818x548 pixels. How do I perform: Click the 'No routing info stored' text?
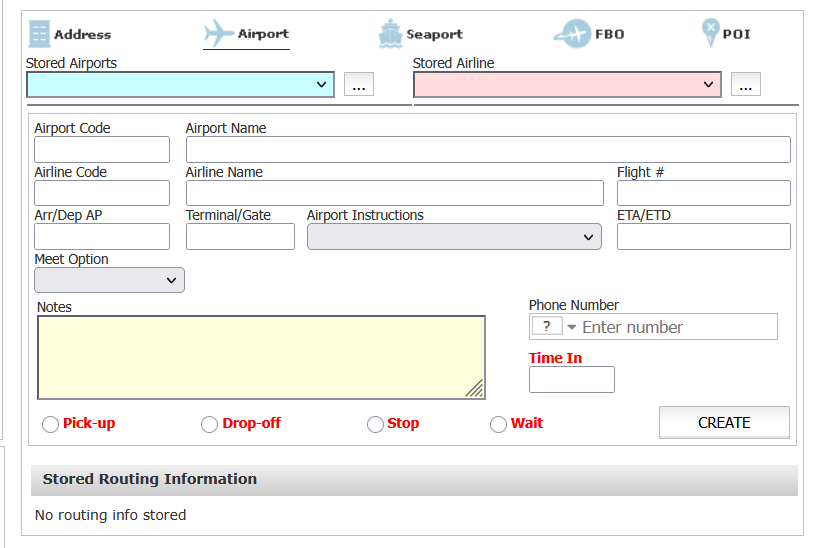pos(111,515)
